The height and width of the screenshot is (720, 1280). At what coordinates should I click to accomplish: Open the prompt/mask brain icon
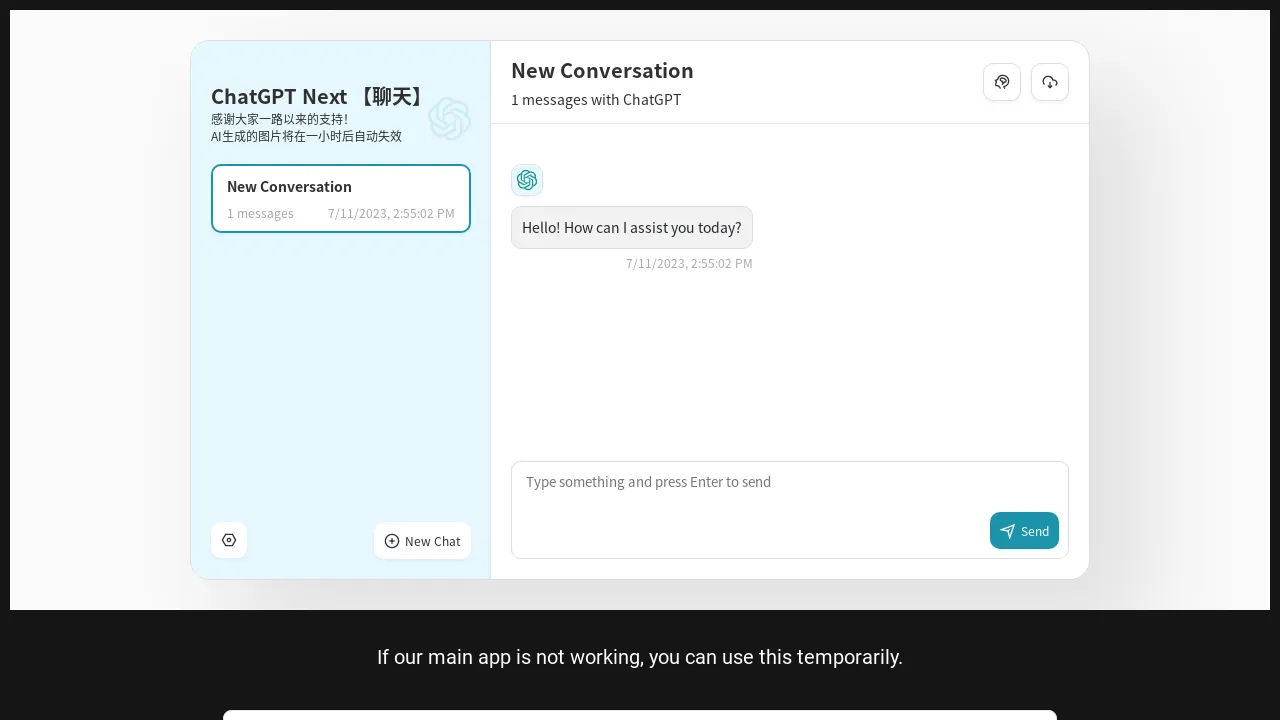[1002, 82]
